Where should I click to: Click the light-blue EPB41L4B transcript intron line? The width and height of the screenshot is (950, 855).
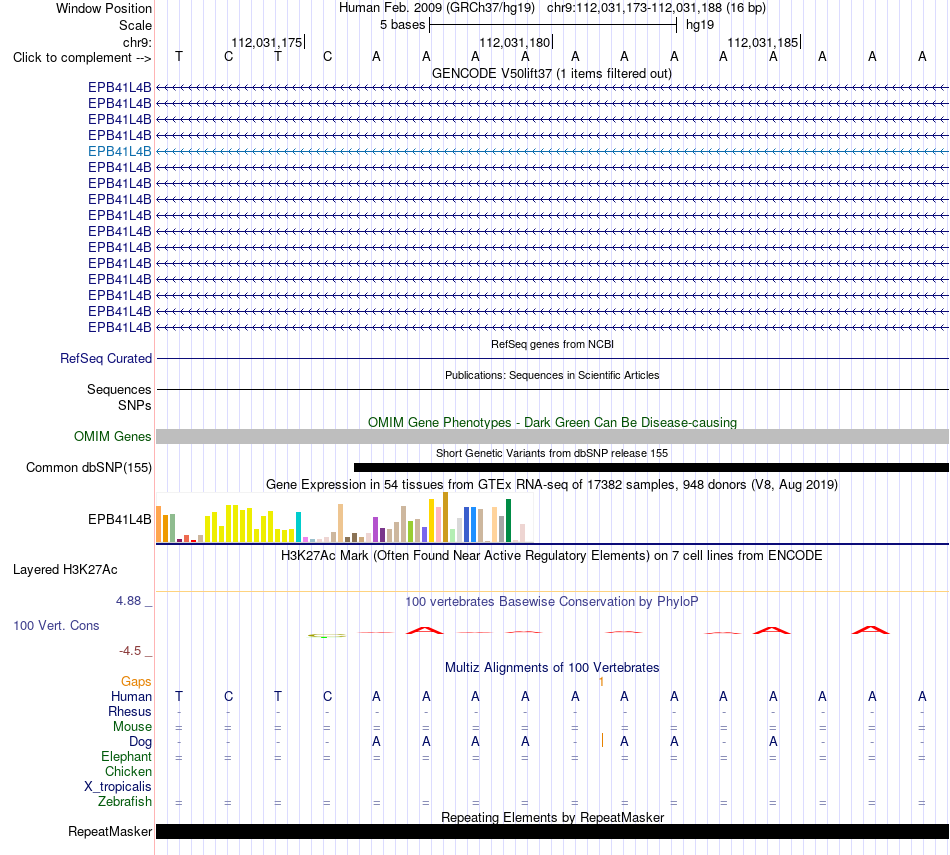(553, 151)
